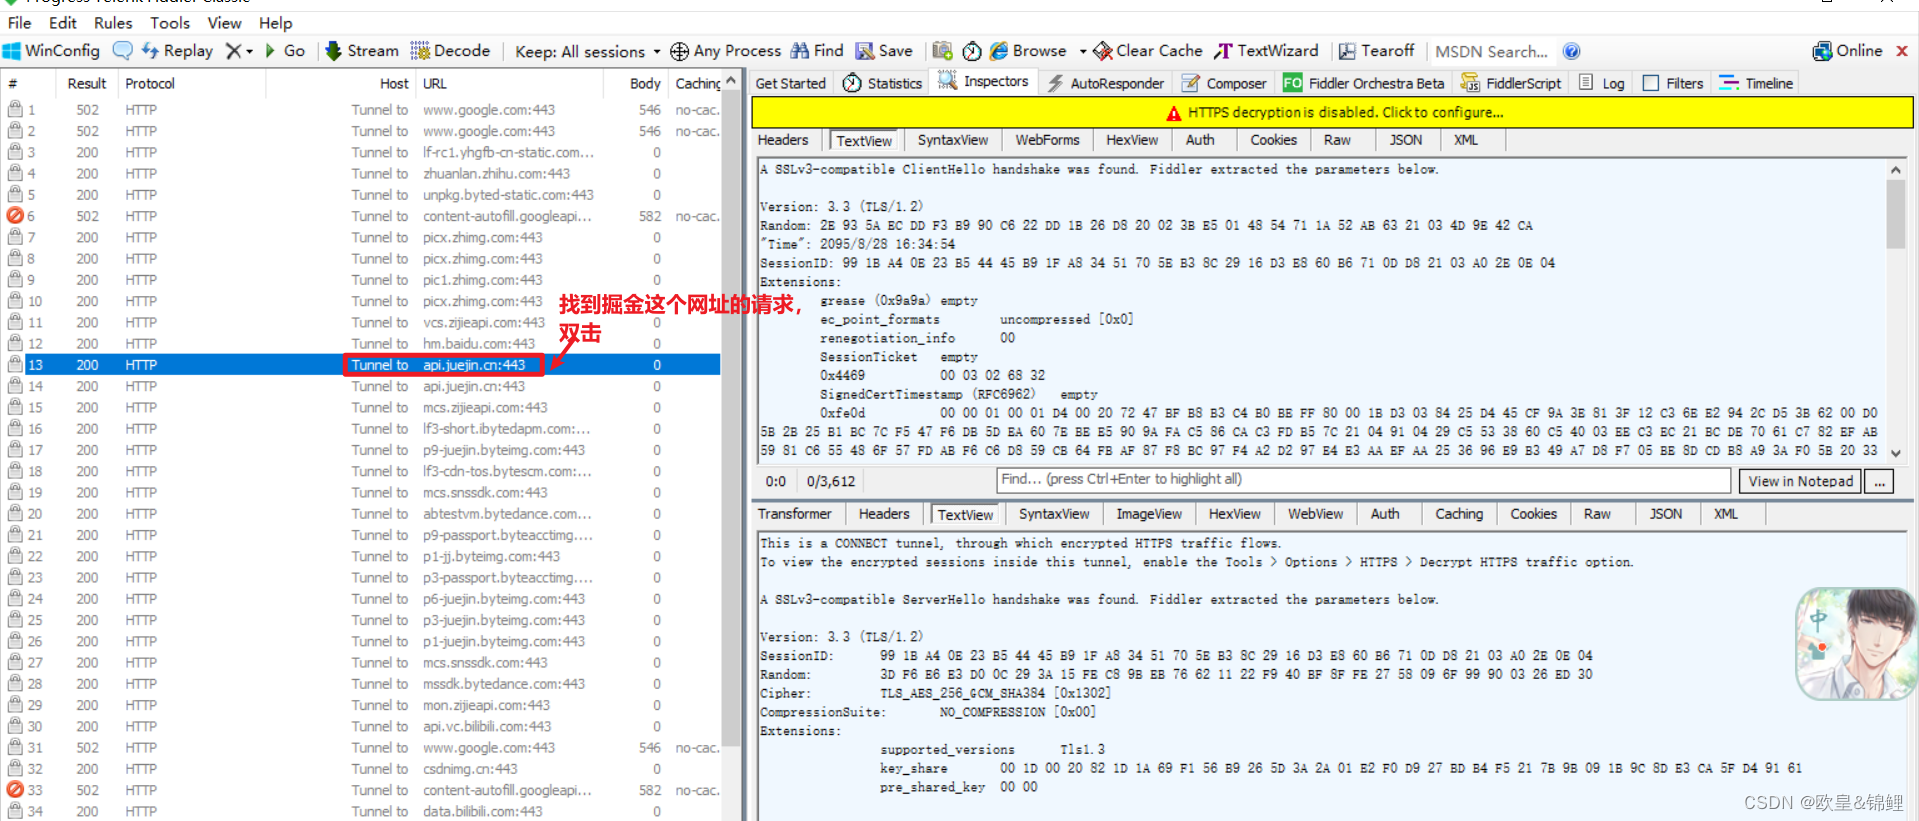Close the toolbar with red X
1919x821 pixels.
[1902, 51]
